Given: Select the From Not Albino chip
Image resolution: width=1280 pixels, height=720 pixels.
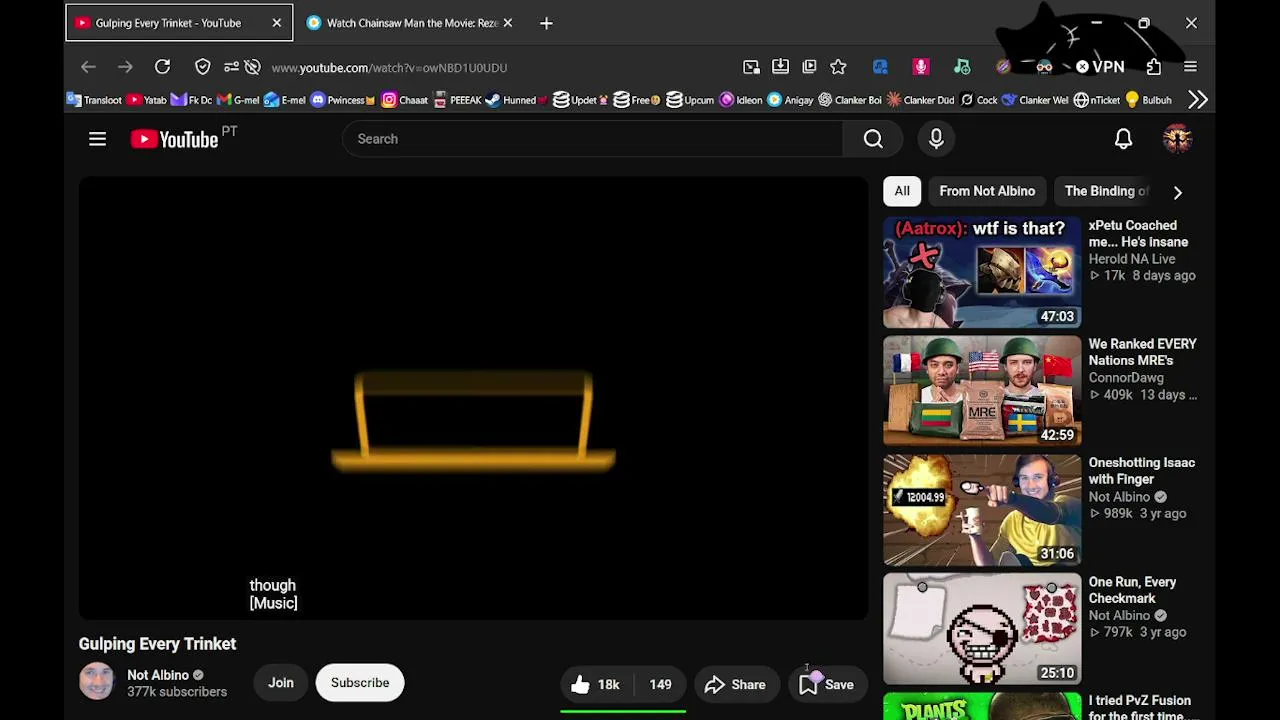Looking at the screenshot, I should [987, 191].
